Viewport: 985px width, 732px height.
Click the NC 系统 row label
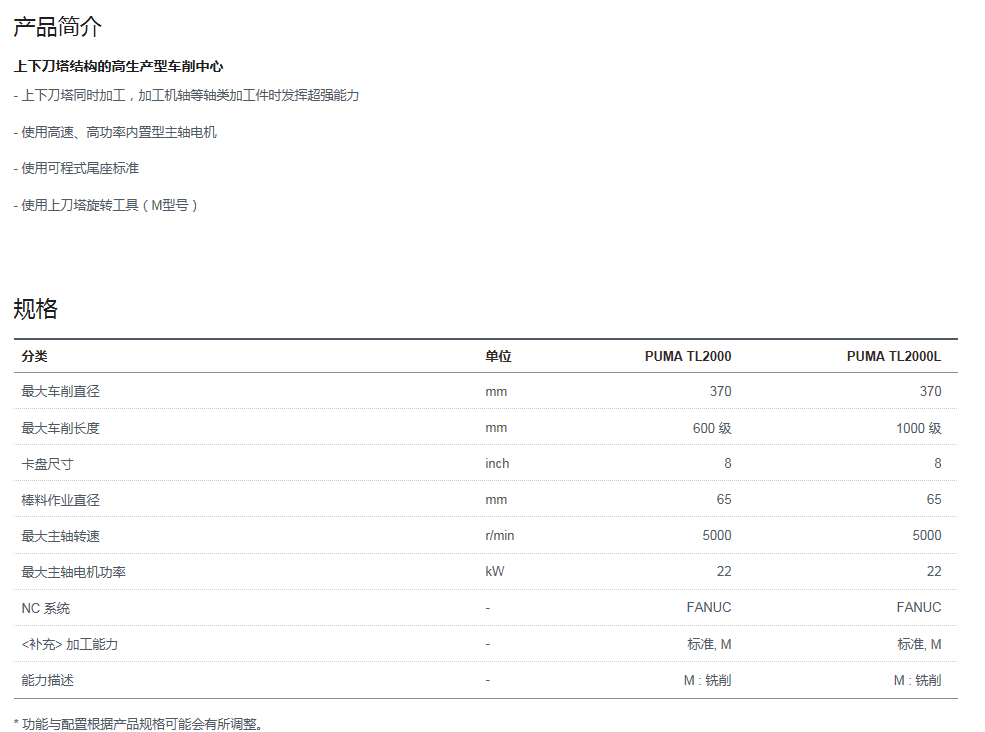point(46,608)
